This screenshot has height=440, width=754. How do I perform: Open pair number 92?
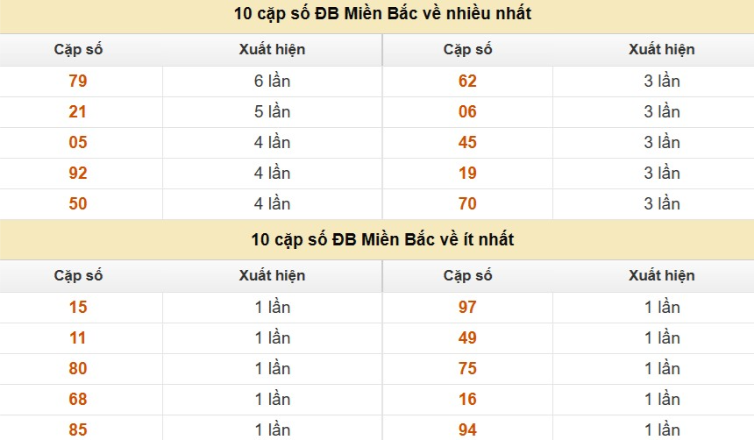click(78, 173)
